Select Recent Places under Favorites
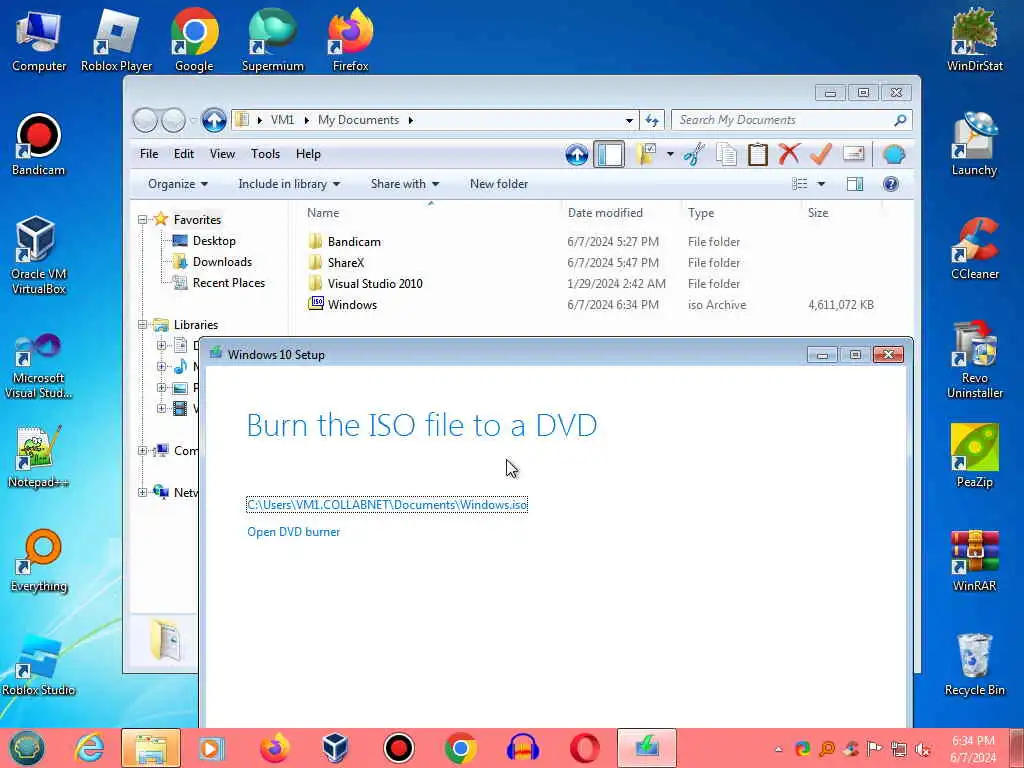The height and width of the screenshot is (768, 1024). (x=229, y=283)
